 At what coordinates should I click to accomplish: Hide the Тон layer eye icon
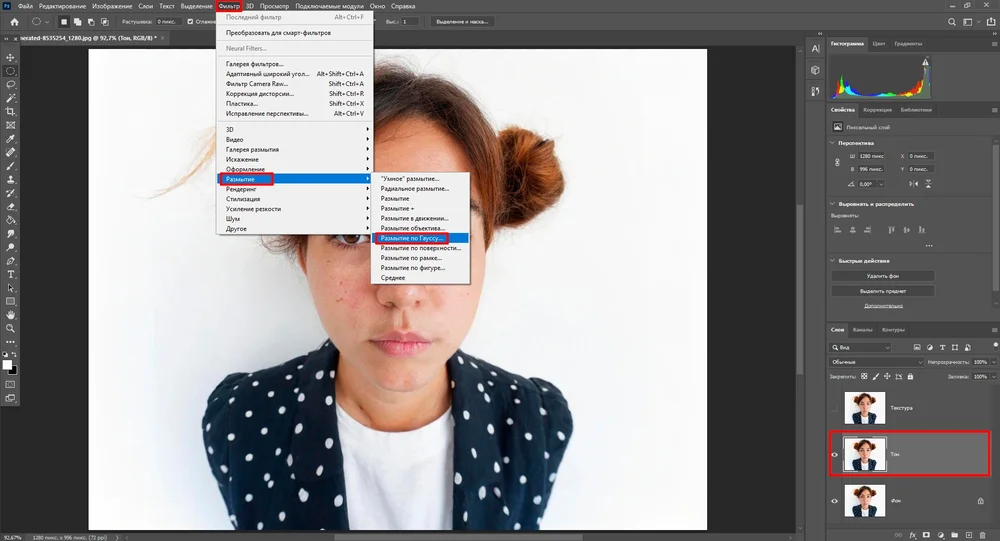coord(834,454)
